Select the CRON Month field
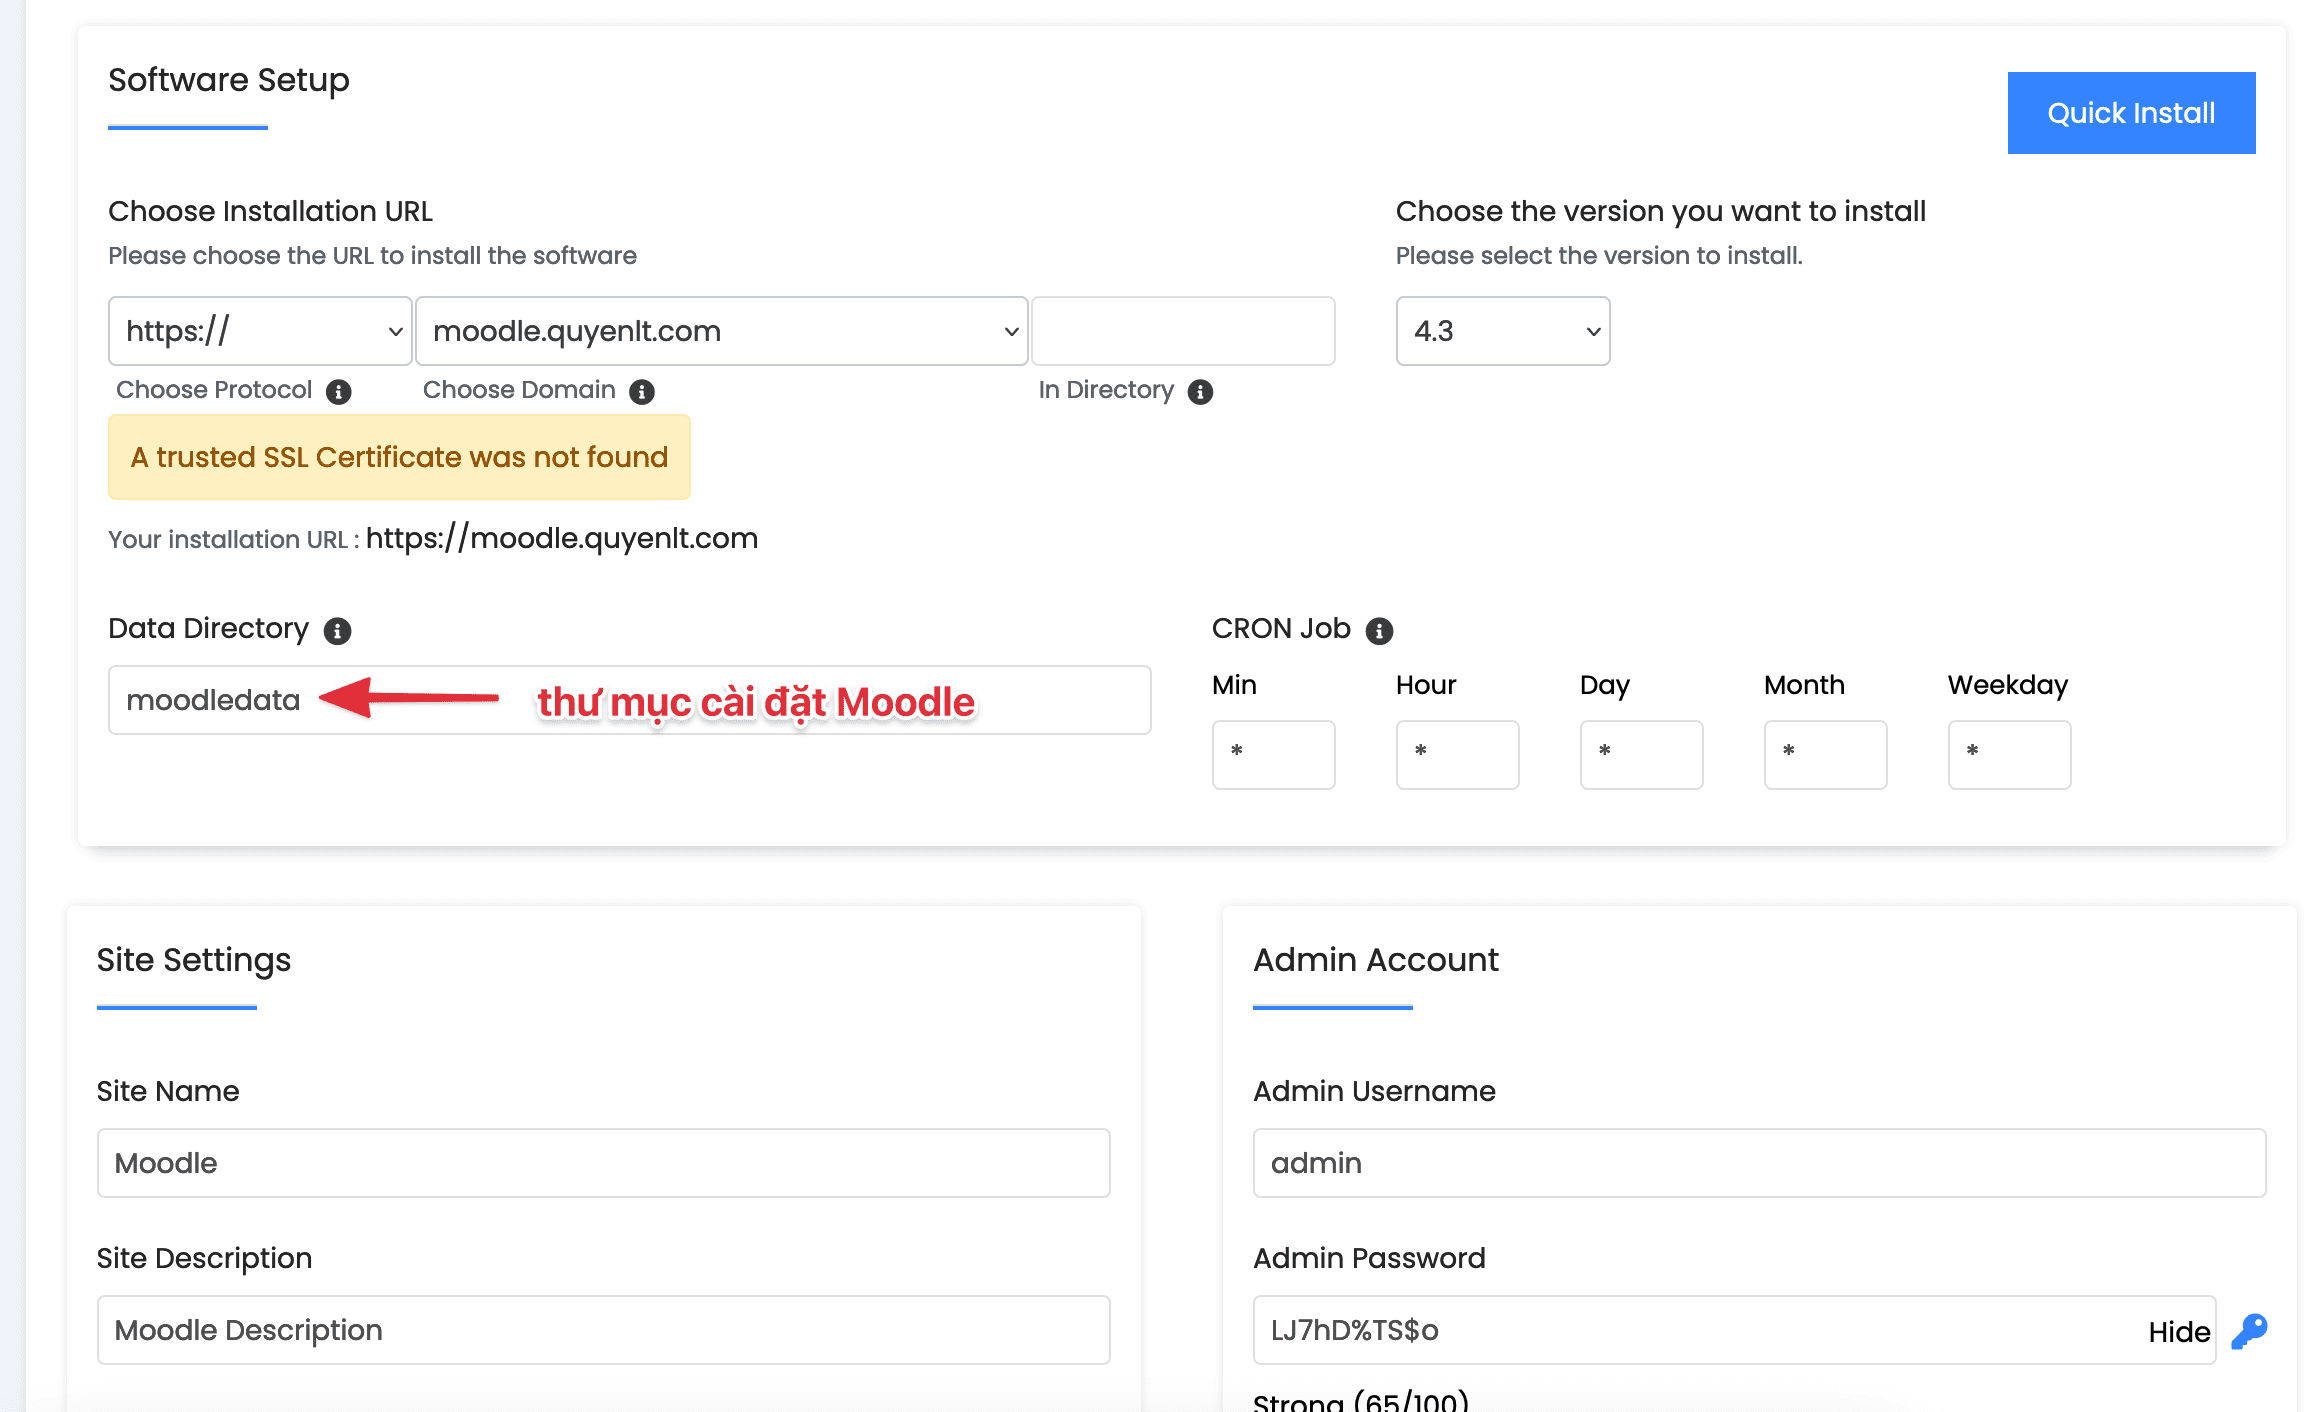The image size is (2306, 1412). (x=1825, y=754)
